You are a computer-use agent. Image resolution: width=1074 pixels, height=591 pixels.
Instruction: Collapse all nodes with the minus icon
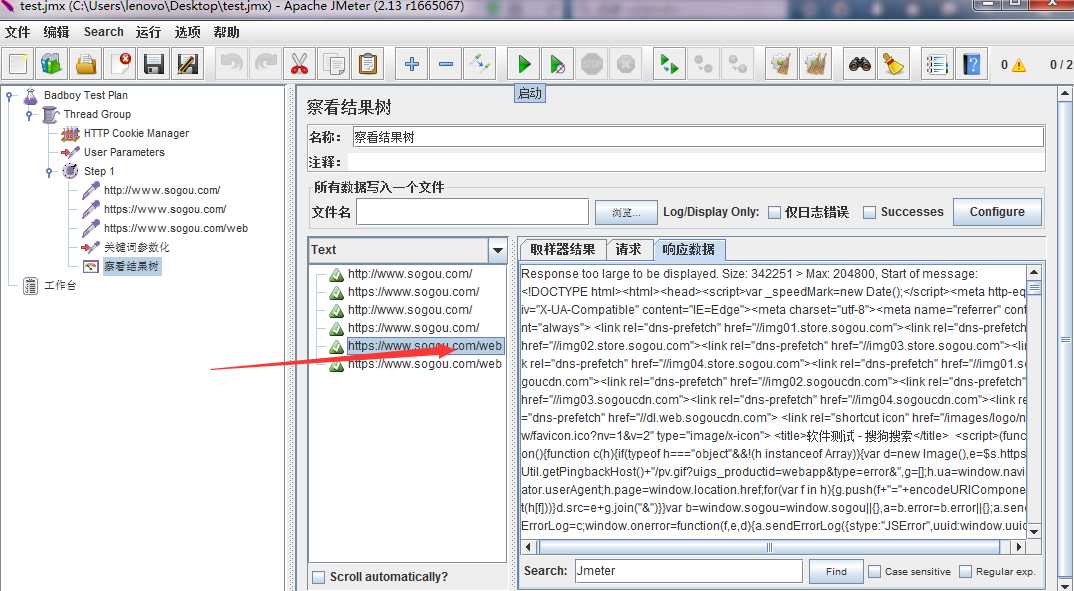pyautogui.click(x=445, y=64)
